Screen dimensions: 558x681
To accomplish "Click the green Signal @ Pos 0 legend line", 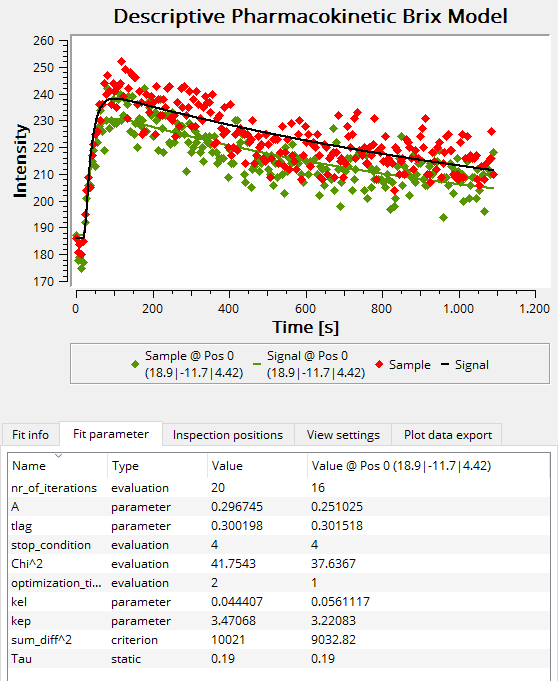I will coord(257,364).
